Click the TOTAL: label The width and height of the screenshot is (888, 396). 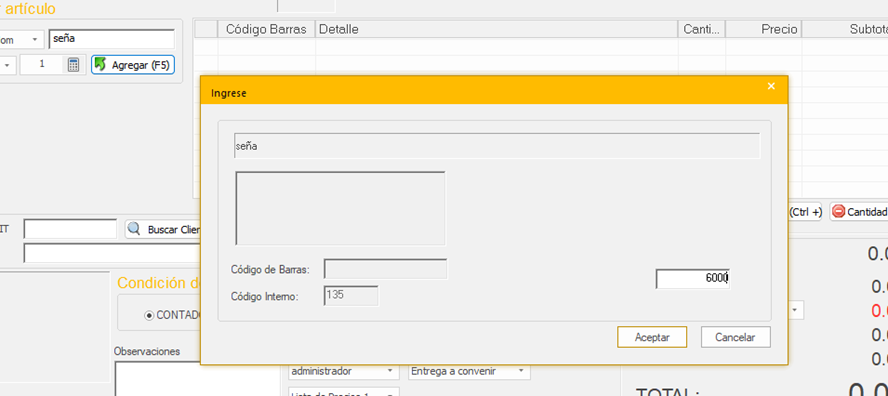click(x=668, y=392)
